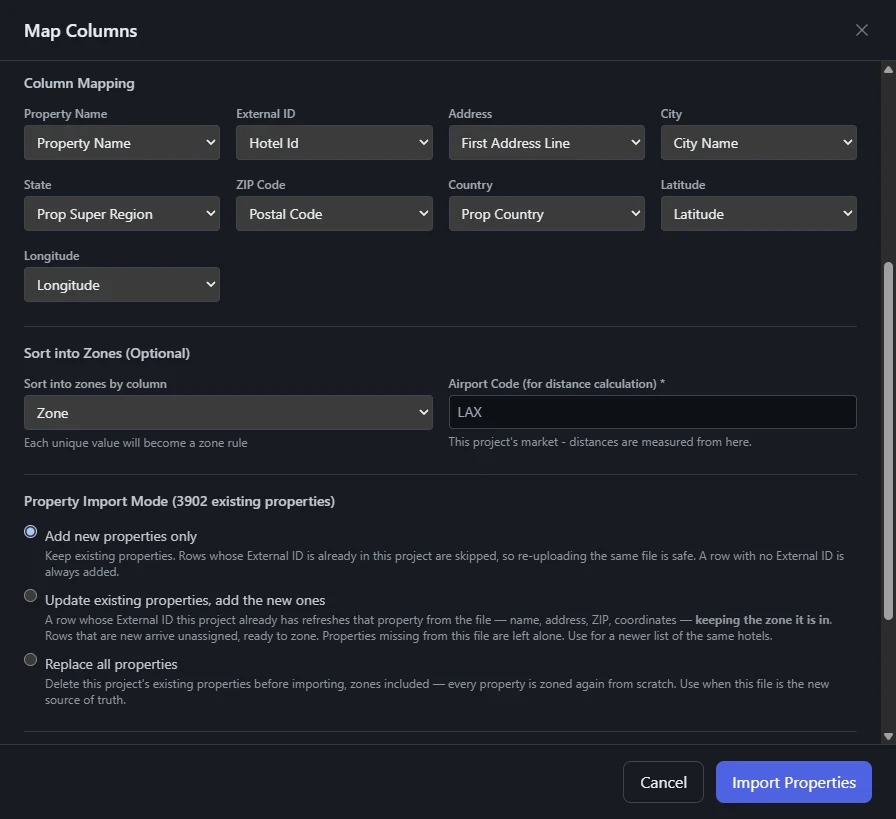The image size is (896, 819).
Task: Click the Property Import Mode heading text
Action: tap(179, 501)
